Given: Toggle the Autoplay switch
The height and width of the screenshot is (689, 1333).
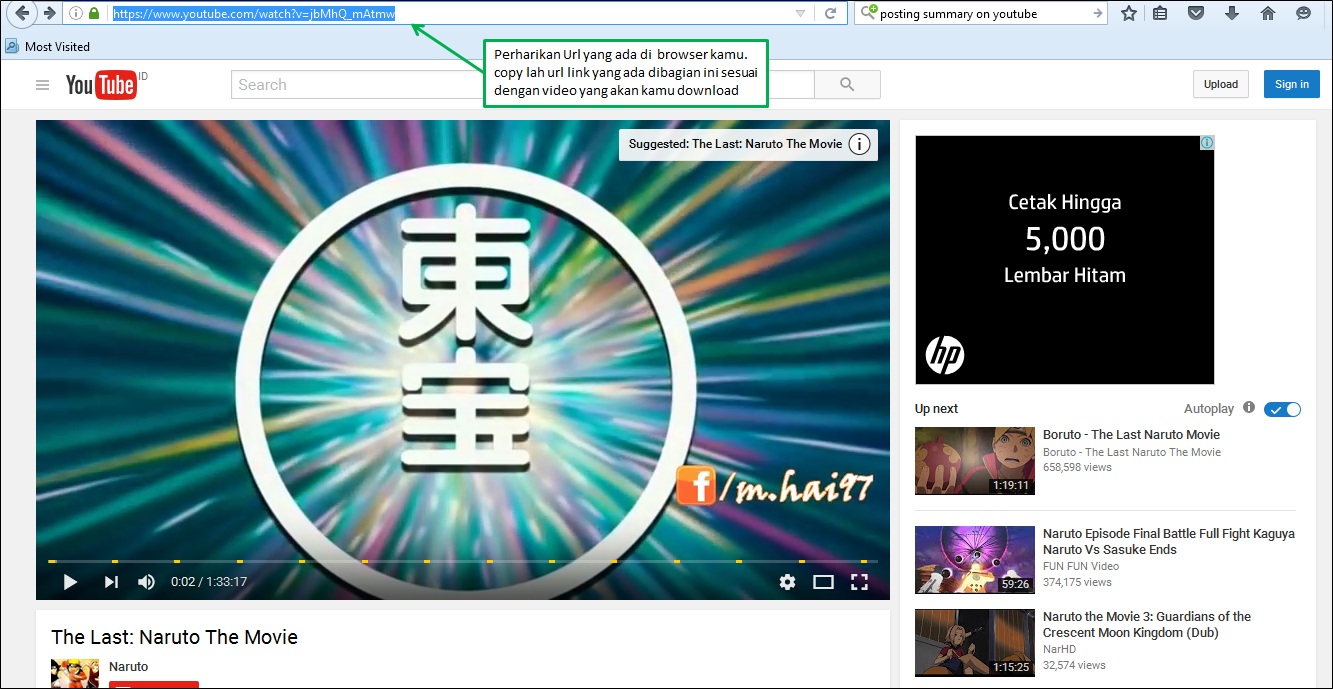Looking at the screenshot, I should click(x=1282, y=410).
